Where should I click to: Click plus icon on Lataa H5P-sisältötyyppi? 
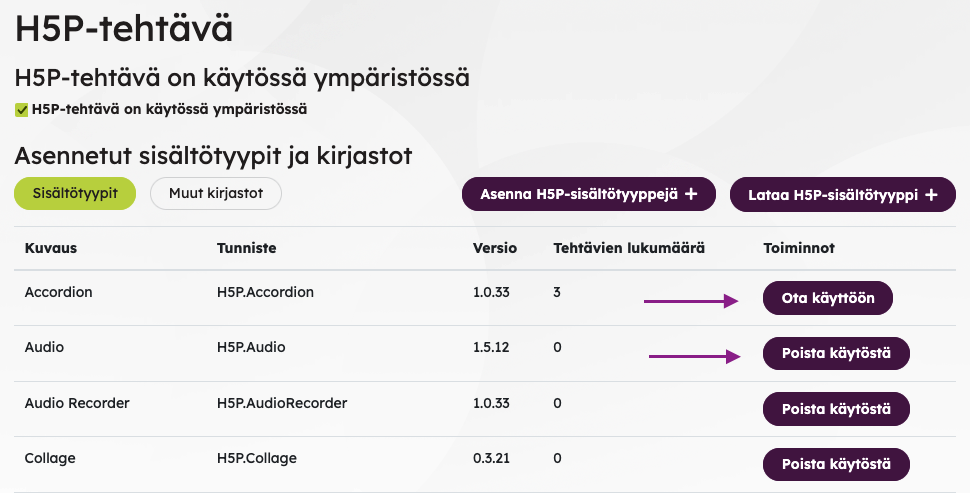[931, 195]
